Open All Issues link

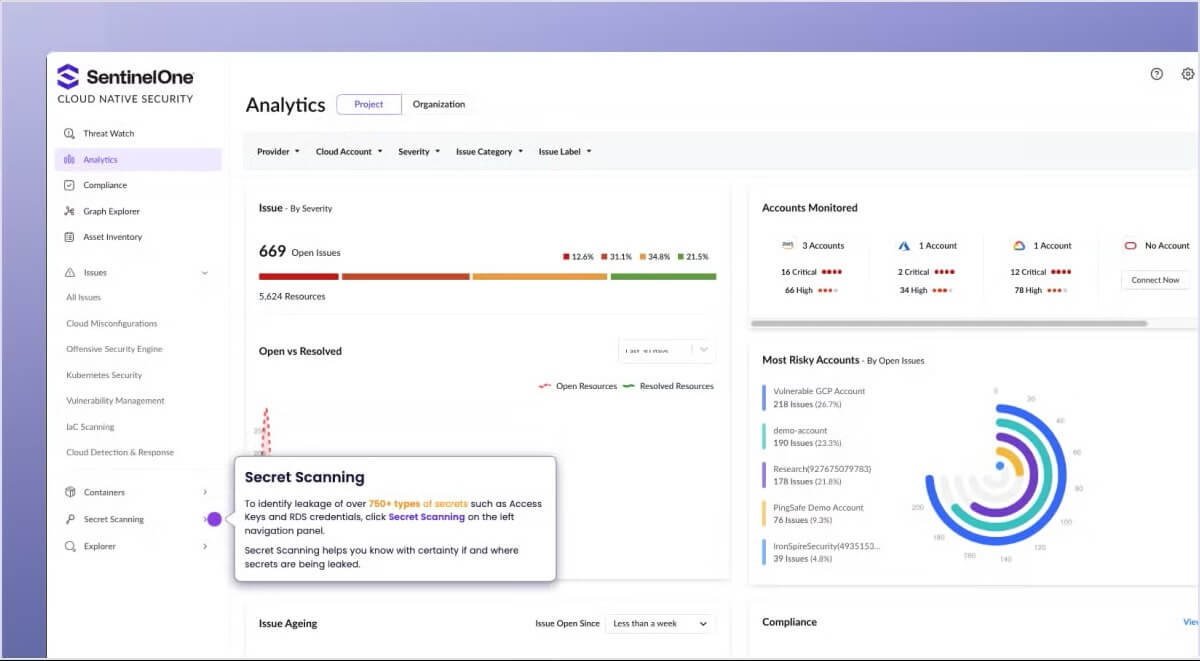(84, 297)
